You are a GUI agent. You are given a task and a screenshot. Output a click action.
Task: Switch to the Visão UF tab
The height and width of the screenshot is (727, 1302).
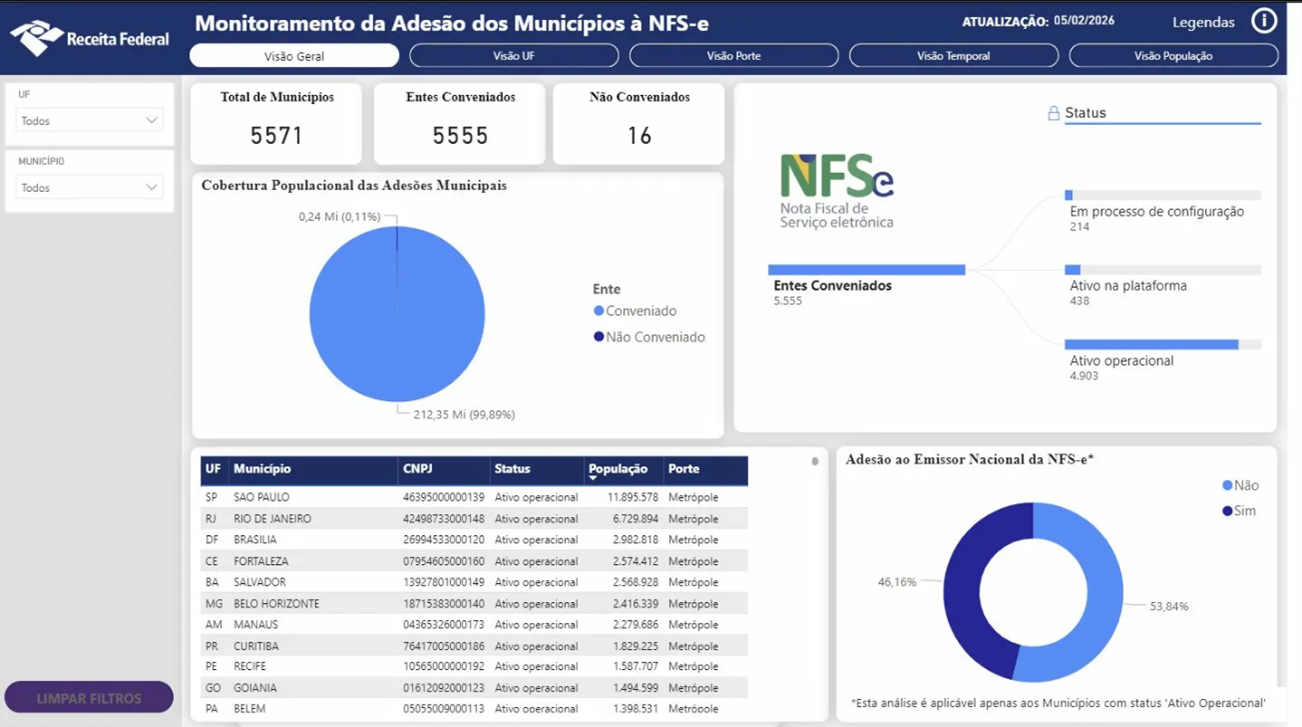tap(514, 56)
